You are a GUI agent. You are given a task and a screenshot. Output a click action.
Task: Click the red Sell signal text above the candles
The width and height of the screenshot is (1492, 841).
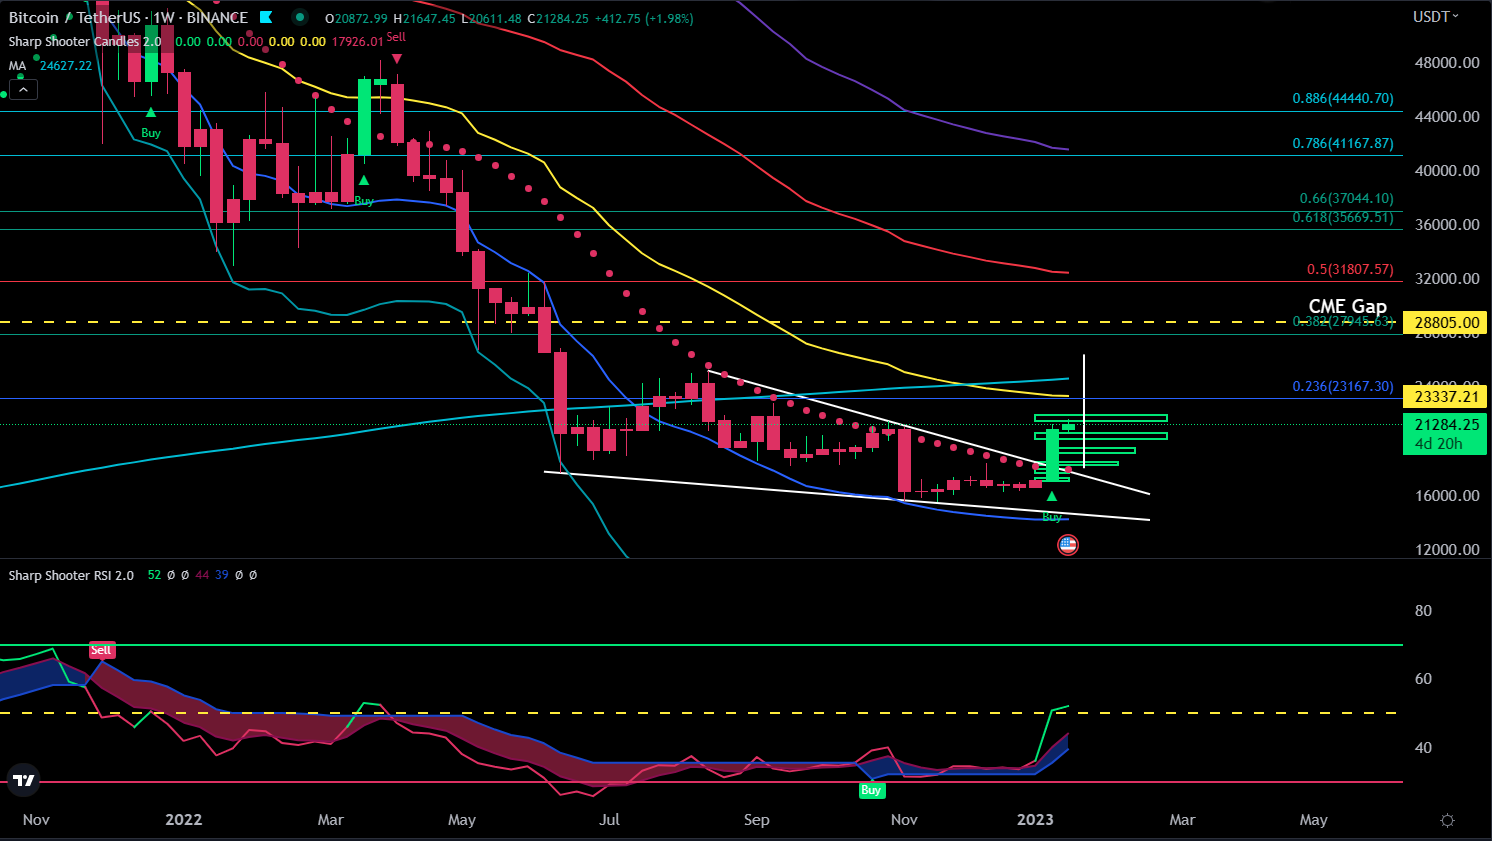[396, 37]
